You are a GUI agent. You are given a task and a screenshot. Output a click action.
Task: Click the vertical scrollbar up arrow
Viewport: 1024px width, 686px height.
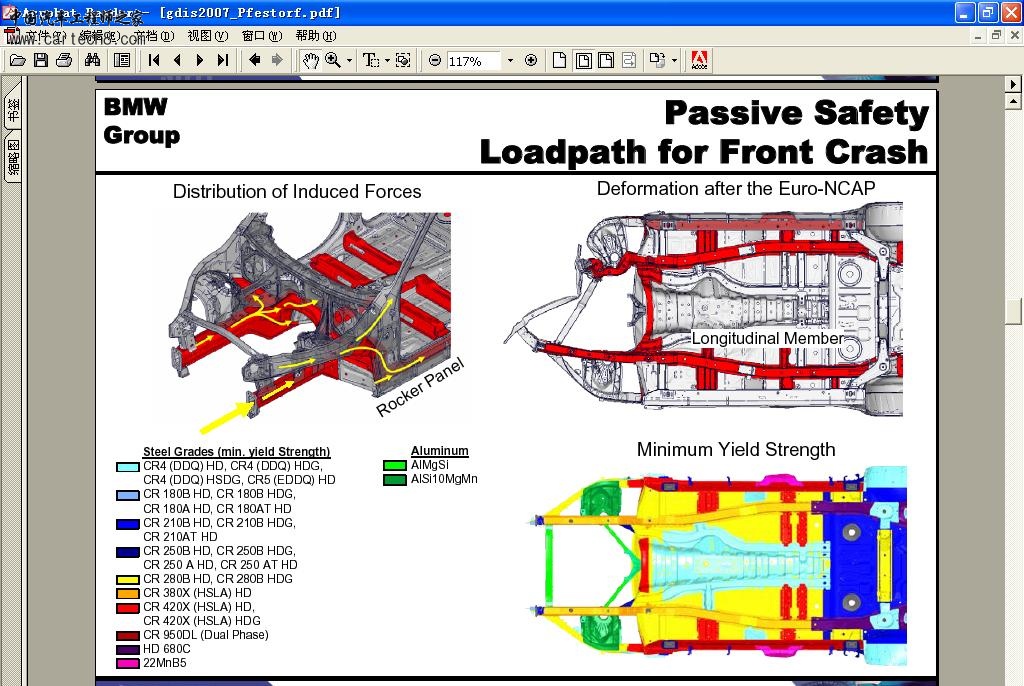coord(1013,101)
